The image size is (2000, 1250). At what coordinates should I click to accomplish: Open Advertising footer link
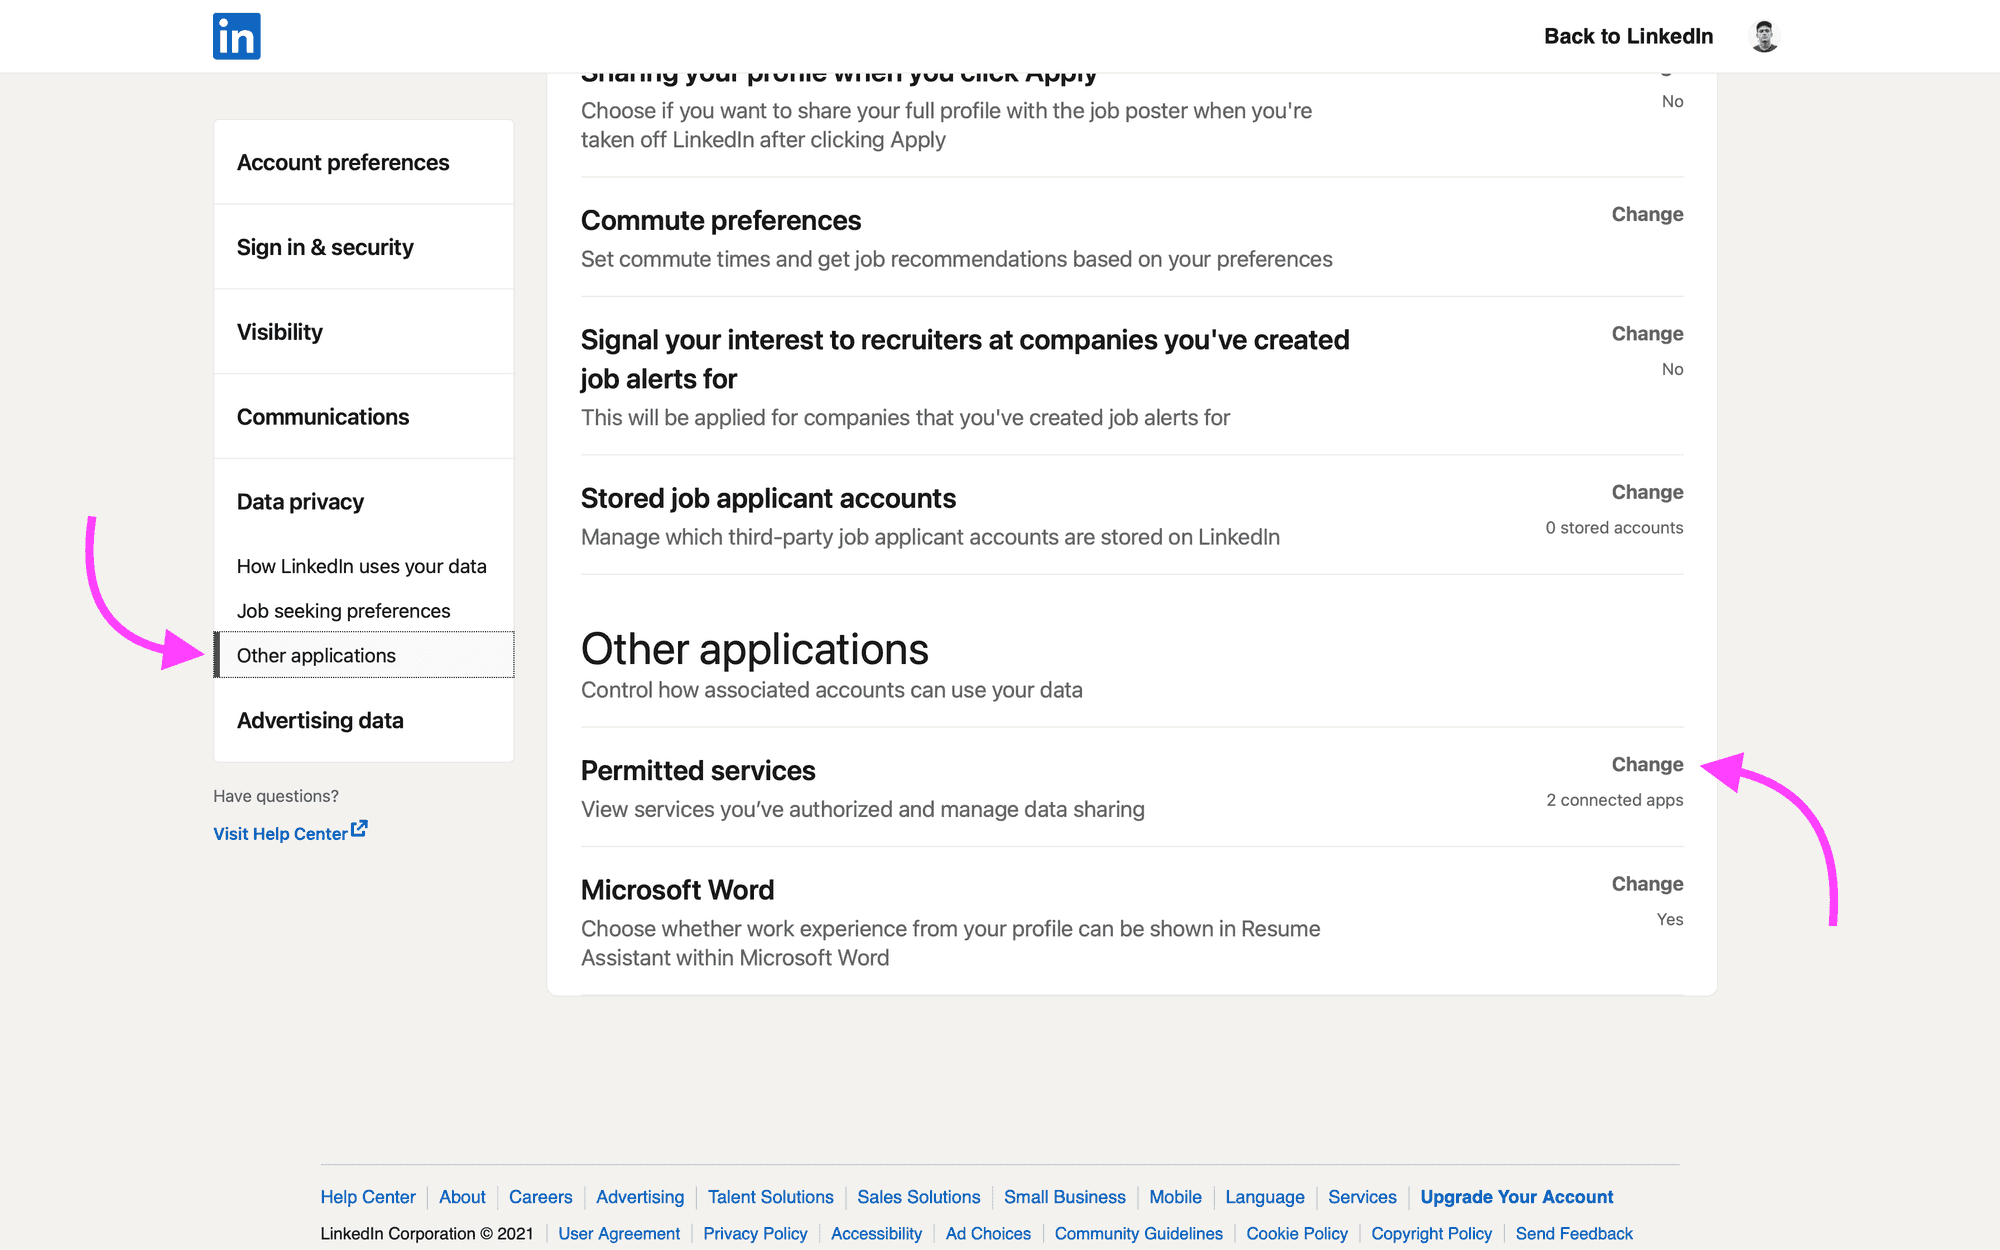click(x=640, y=1197)
